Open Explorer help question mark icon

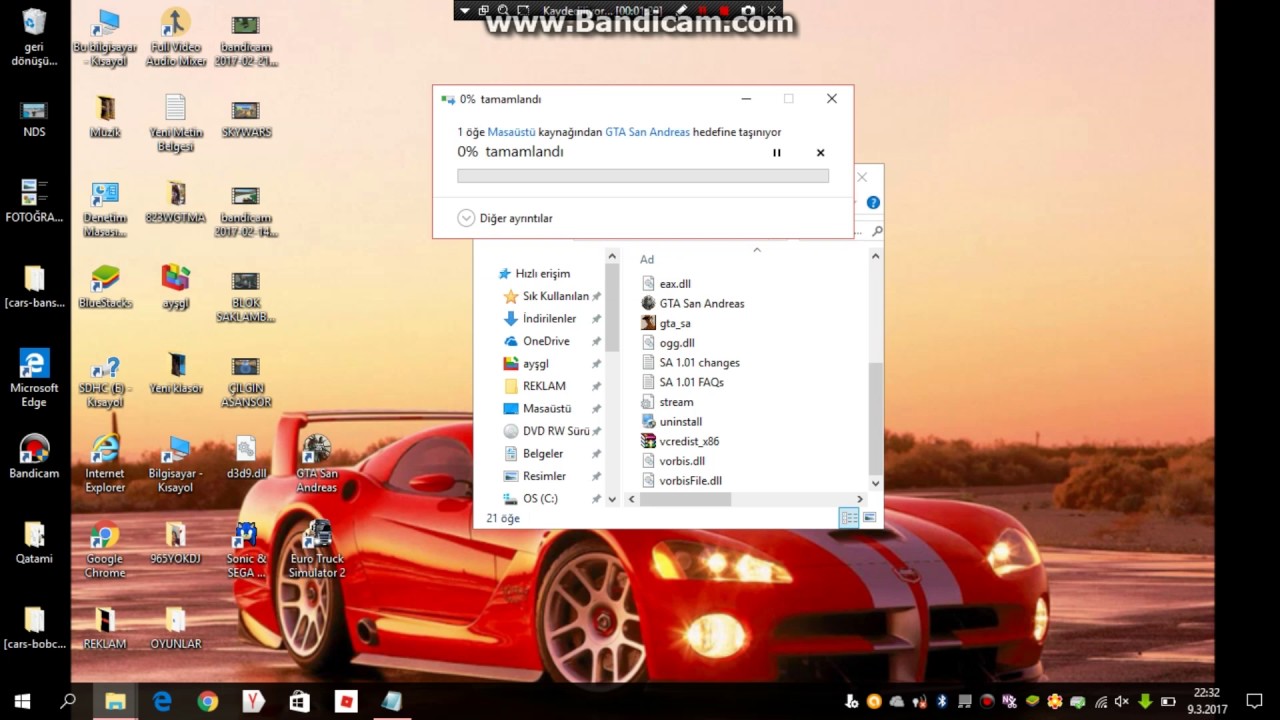point(873,203)
